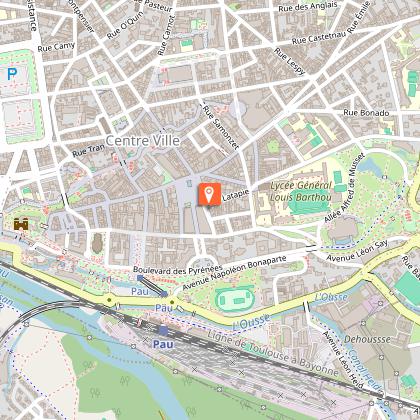Click the brown castle icon

click(21, 224)
